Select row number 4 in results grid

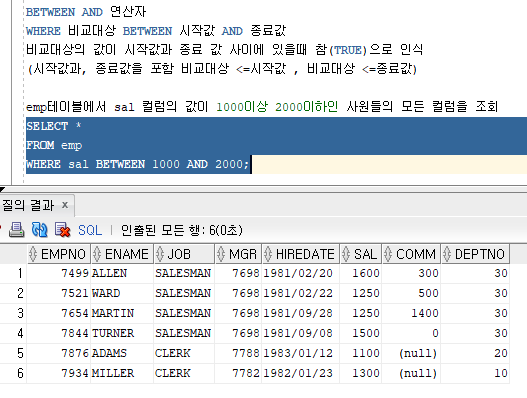point(13,333)
